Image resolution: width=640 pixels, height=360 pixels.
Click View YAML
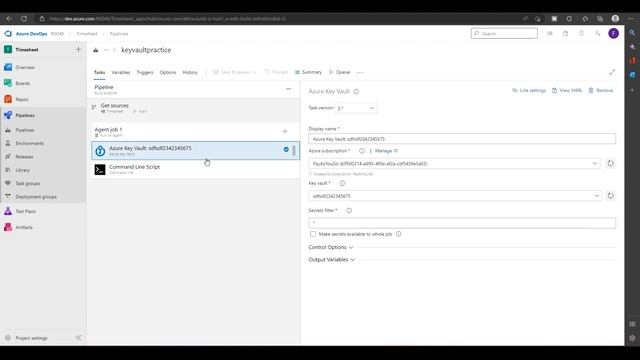point(567,91)
